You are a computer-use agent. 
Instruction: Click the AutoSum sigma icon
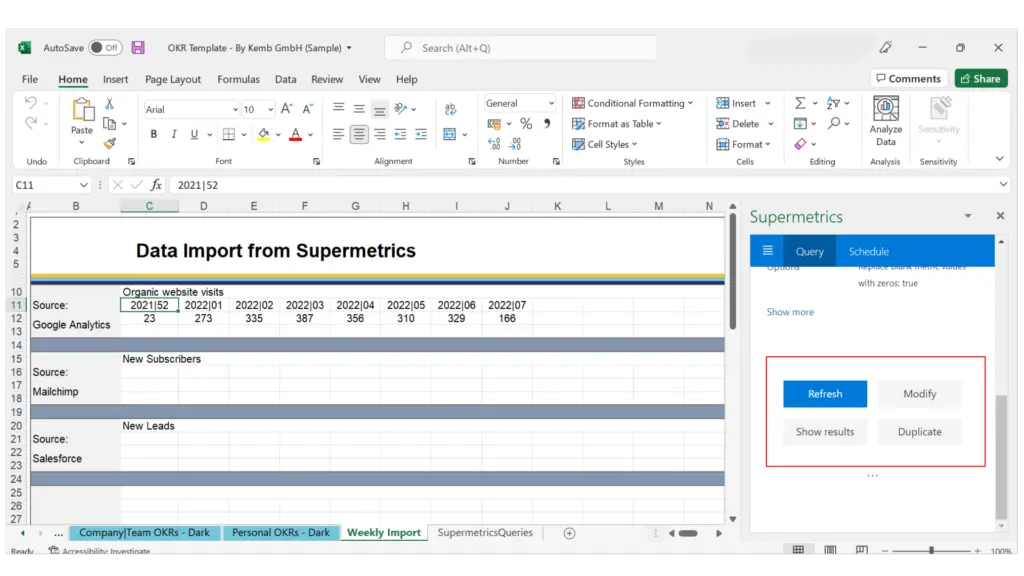(x=800, y=103)
